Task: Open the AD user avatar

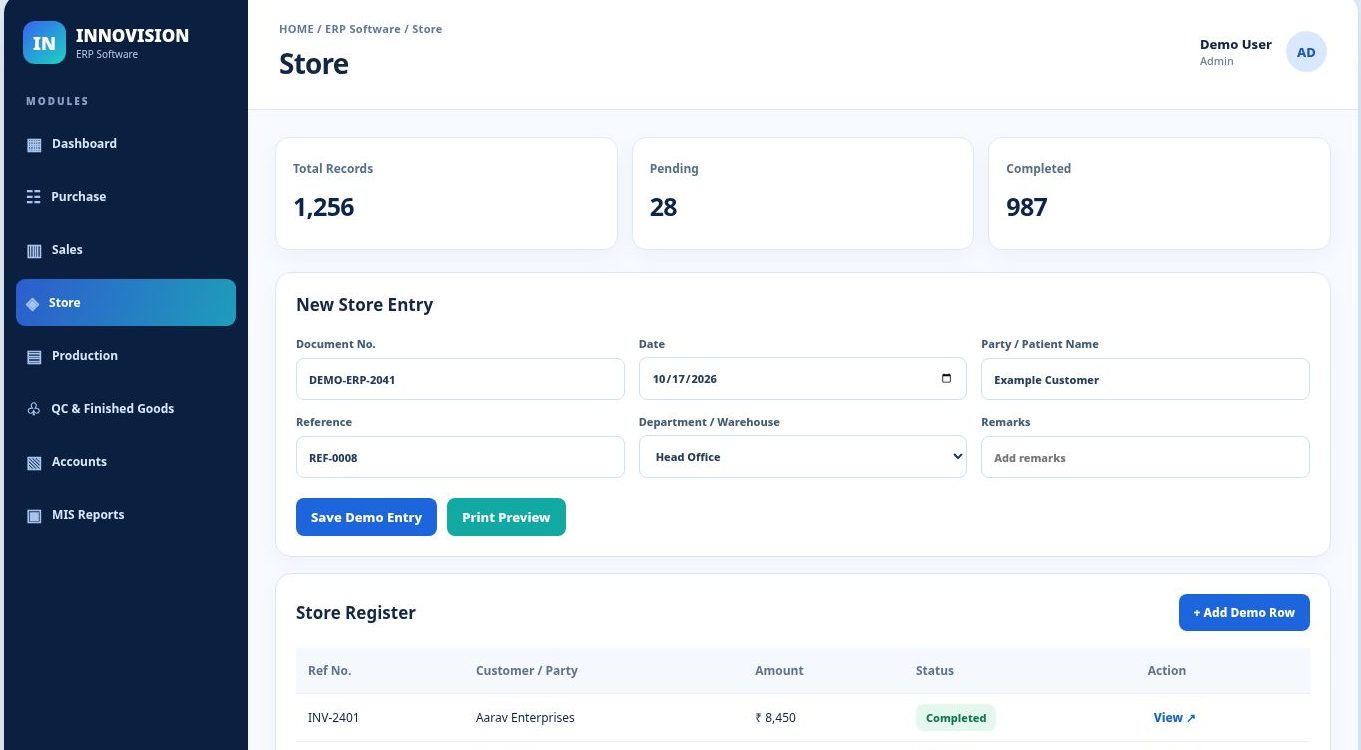Action: point(1306,52)
